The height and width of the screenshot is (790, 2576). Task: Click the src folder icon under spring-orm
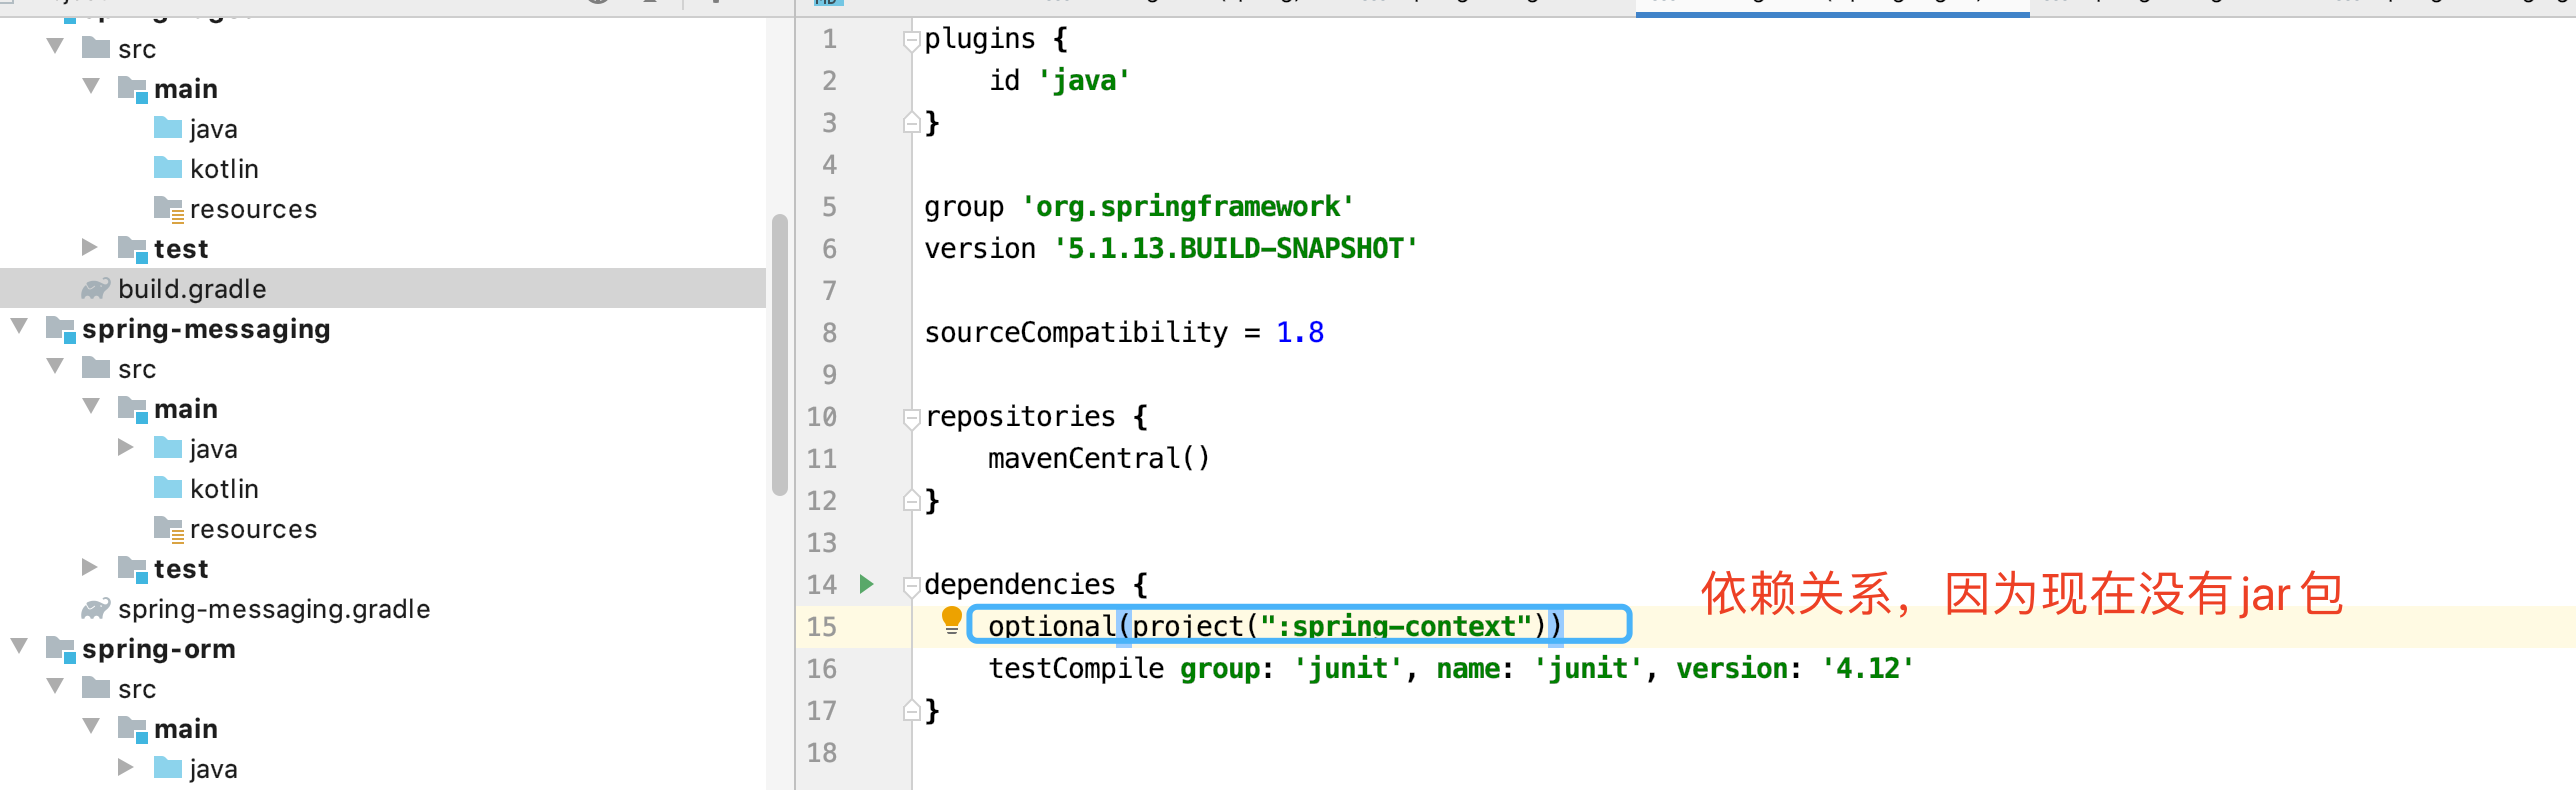tap(96, 688)
